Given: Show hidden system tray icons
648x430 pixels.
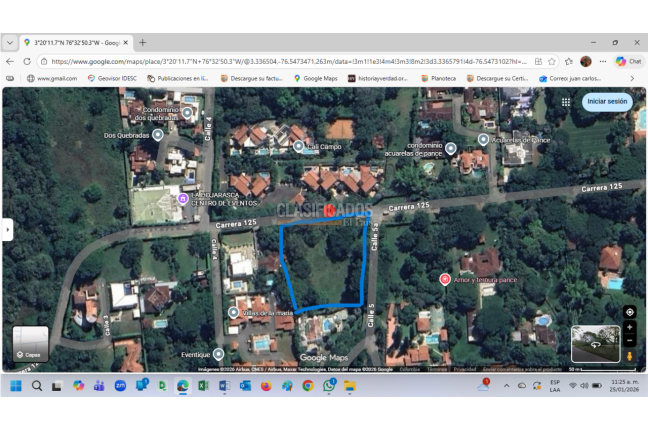Looking at the screenshot, I should (506, 386).
